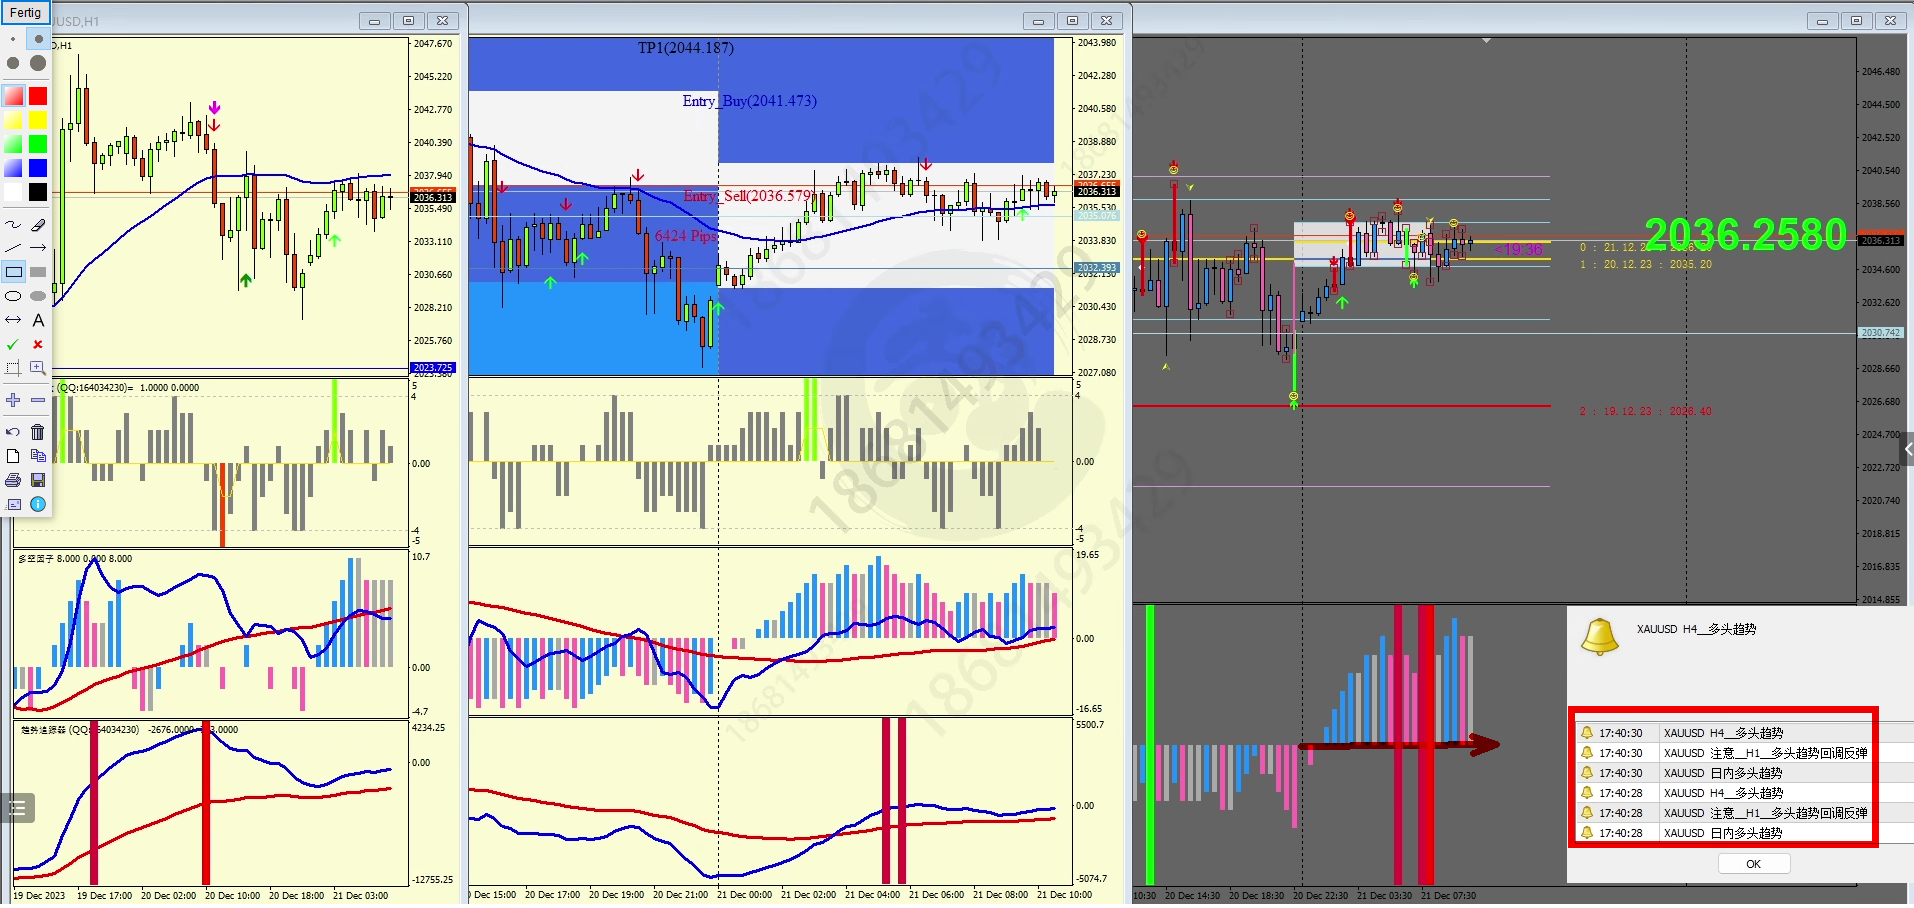Viewport: 1914px width, 908px height.
Task: Pick the translucent red color swatch
Action: pyautogui.click(x=13, y=96)
